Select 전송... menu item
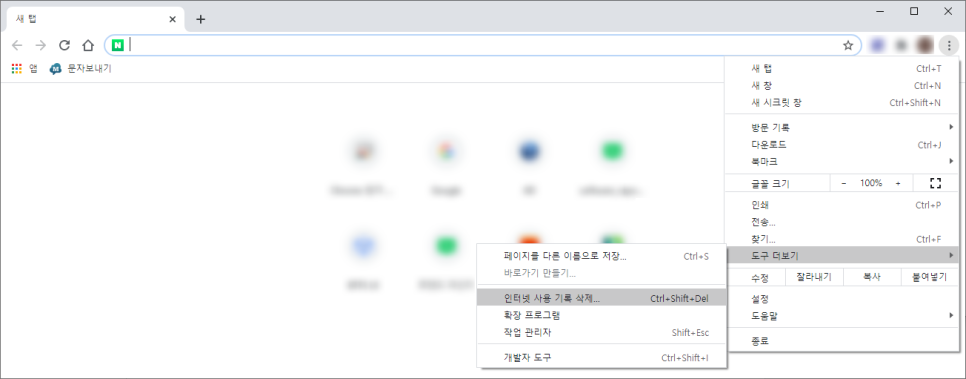The image size is (966, 379). (842, 222)
